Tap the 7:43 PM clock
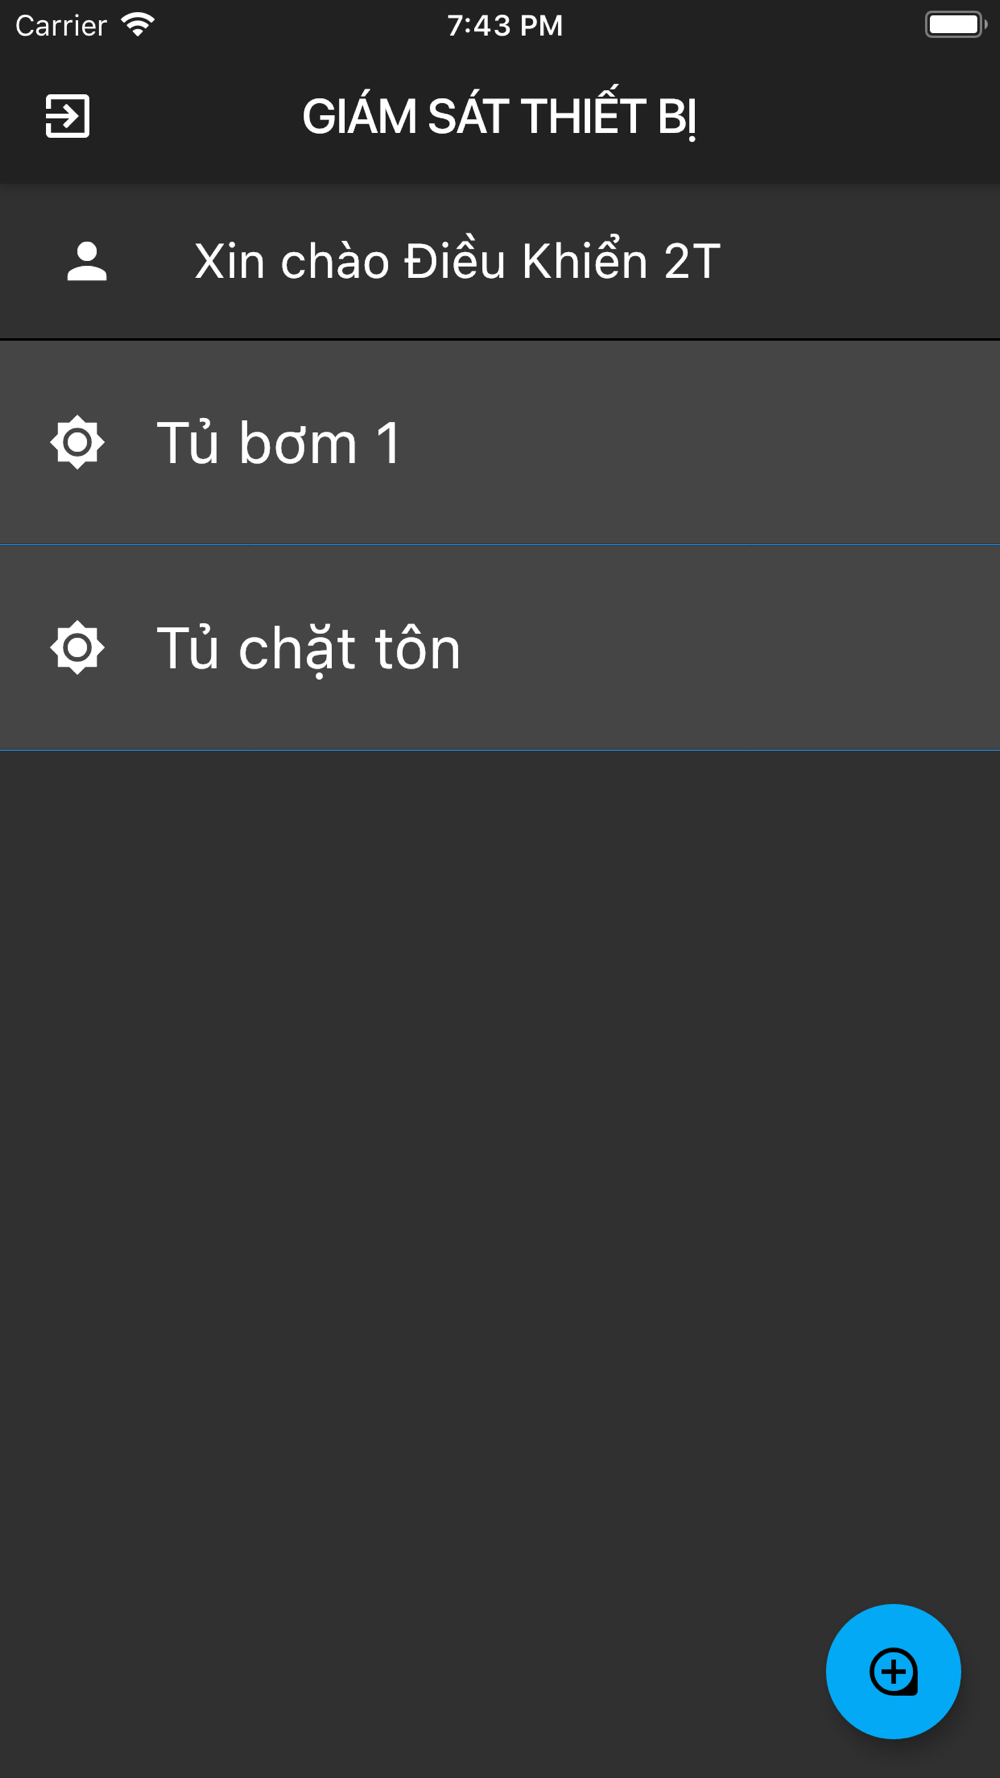Viewport: 1000px width, 1778px height. (x=505, y=25)
